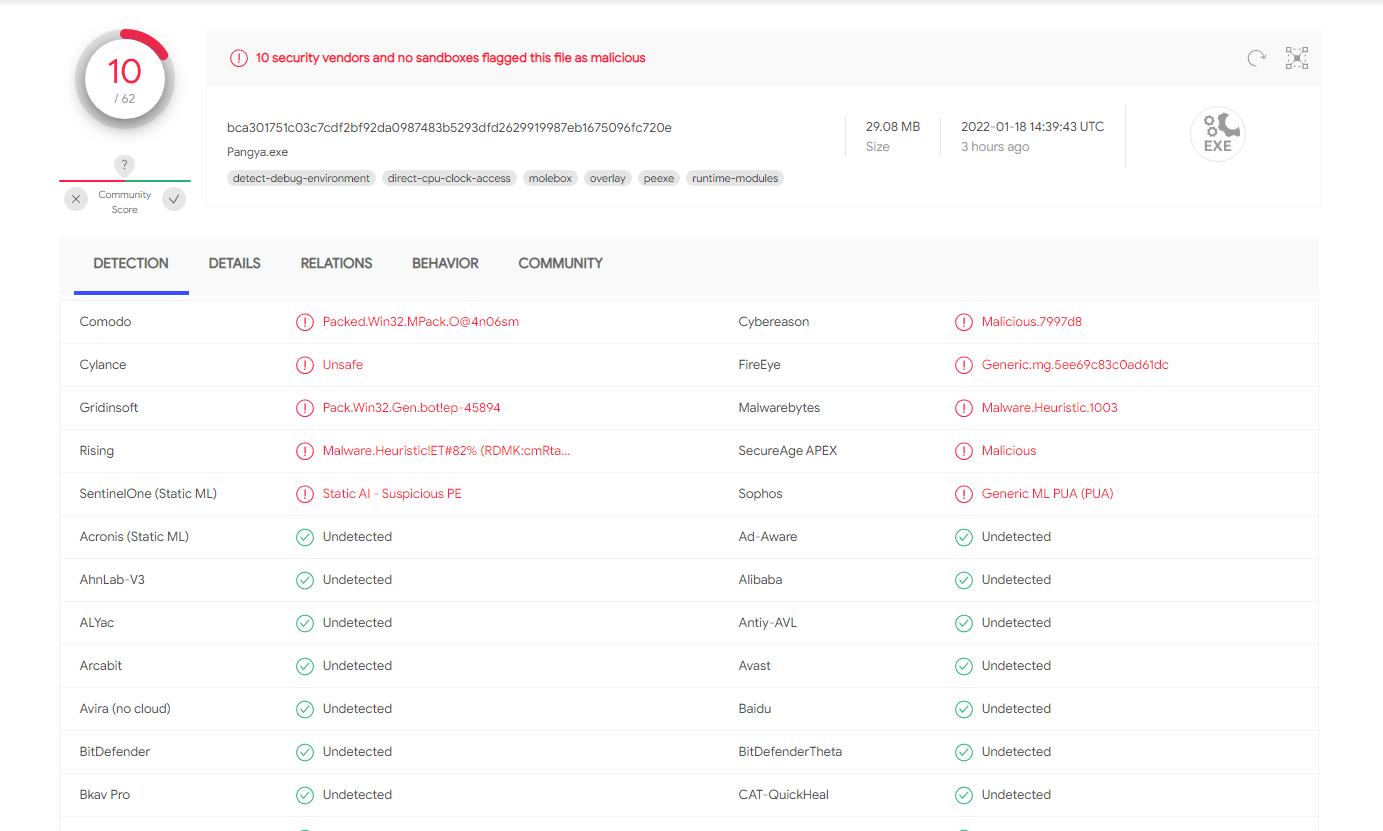Click the alert icon in the Cybereason row
This screenshot has width=1383, height=831.
(x=964, y=322)
